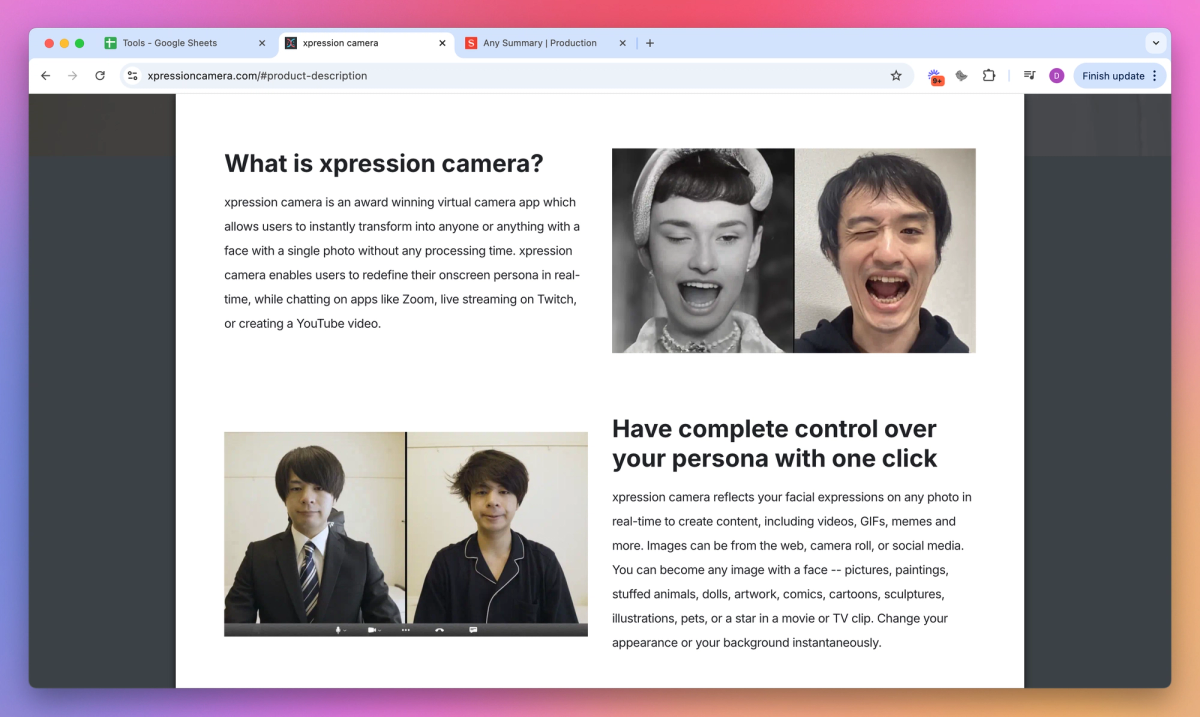Close the xpression camera tab
The width and height of the screenshot is (1200, 717).
point(442,43)
